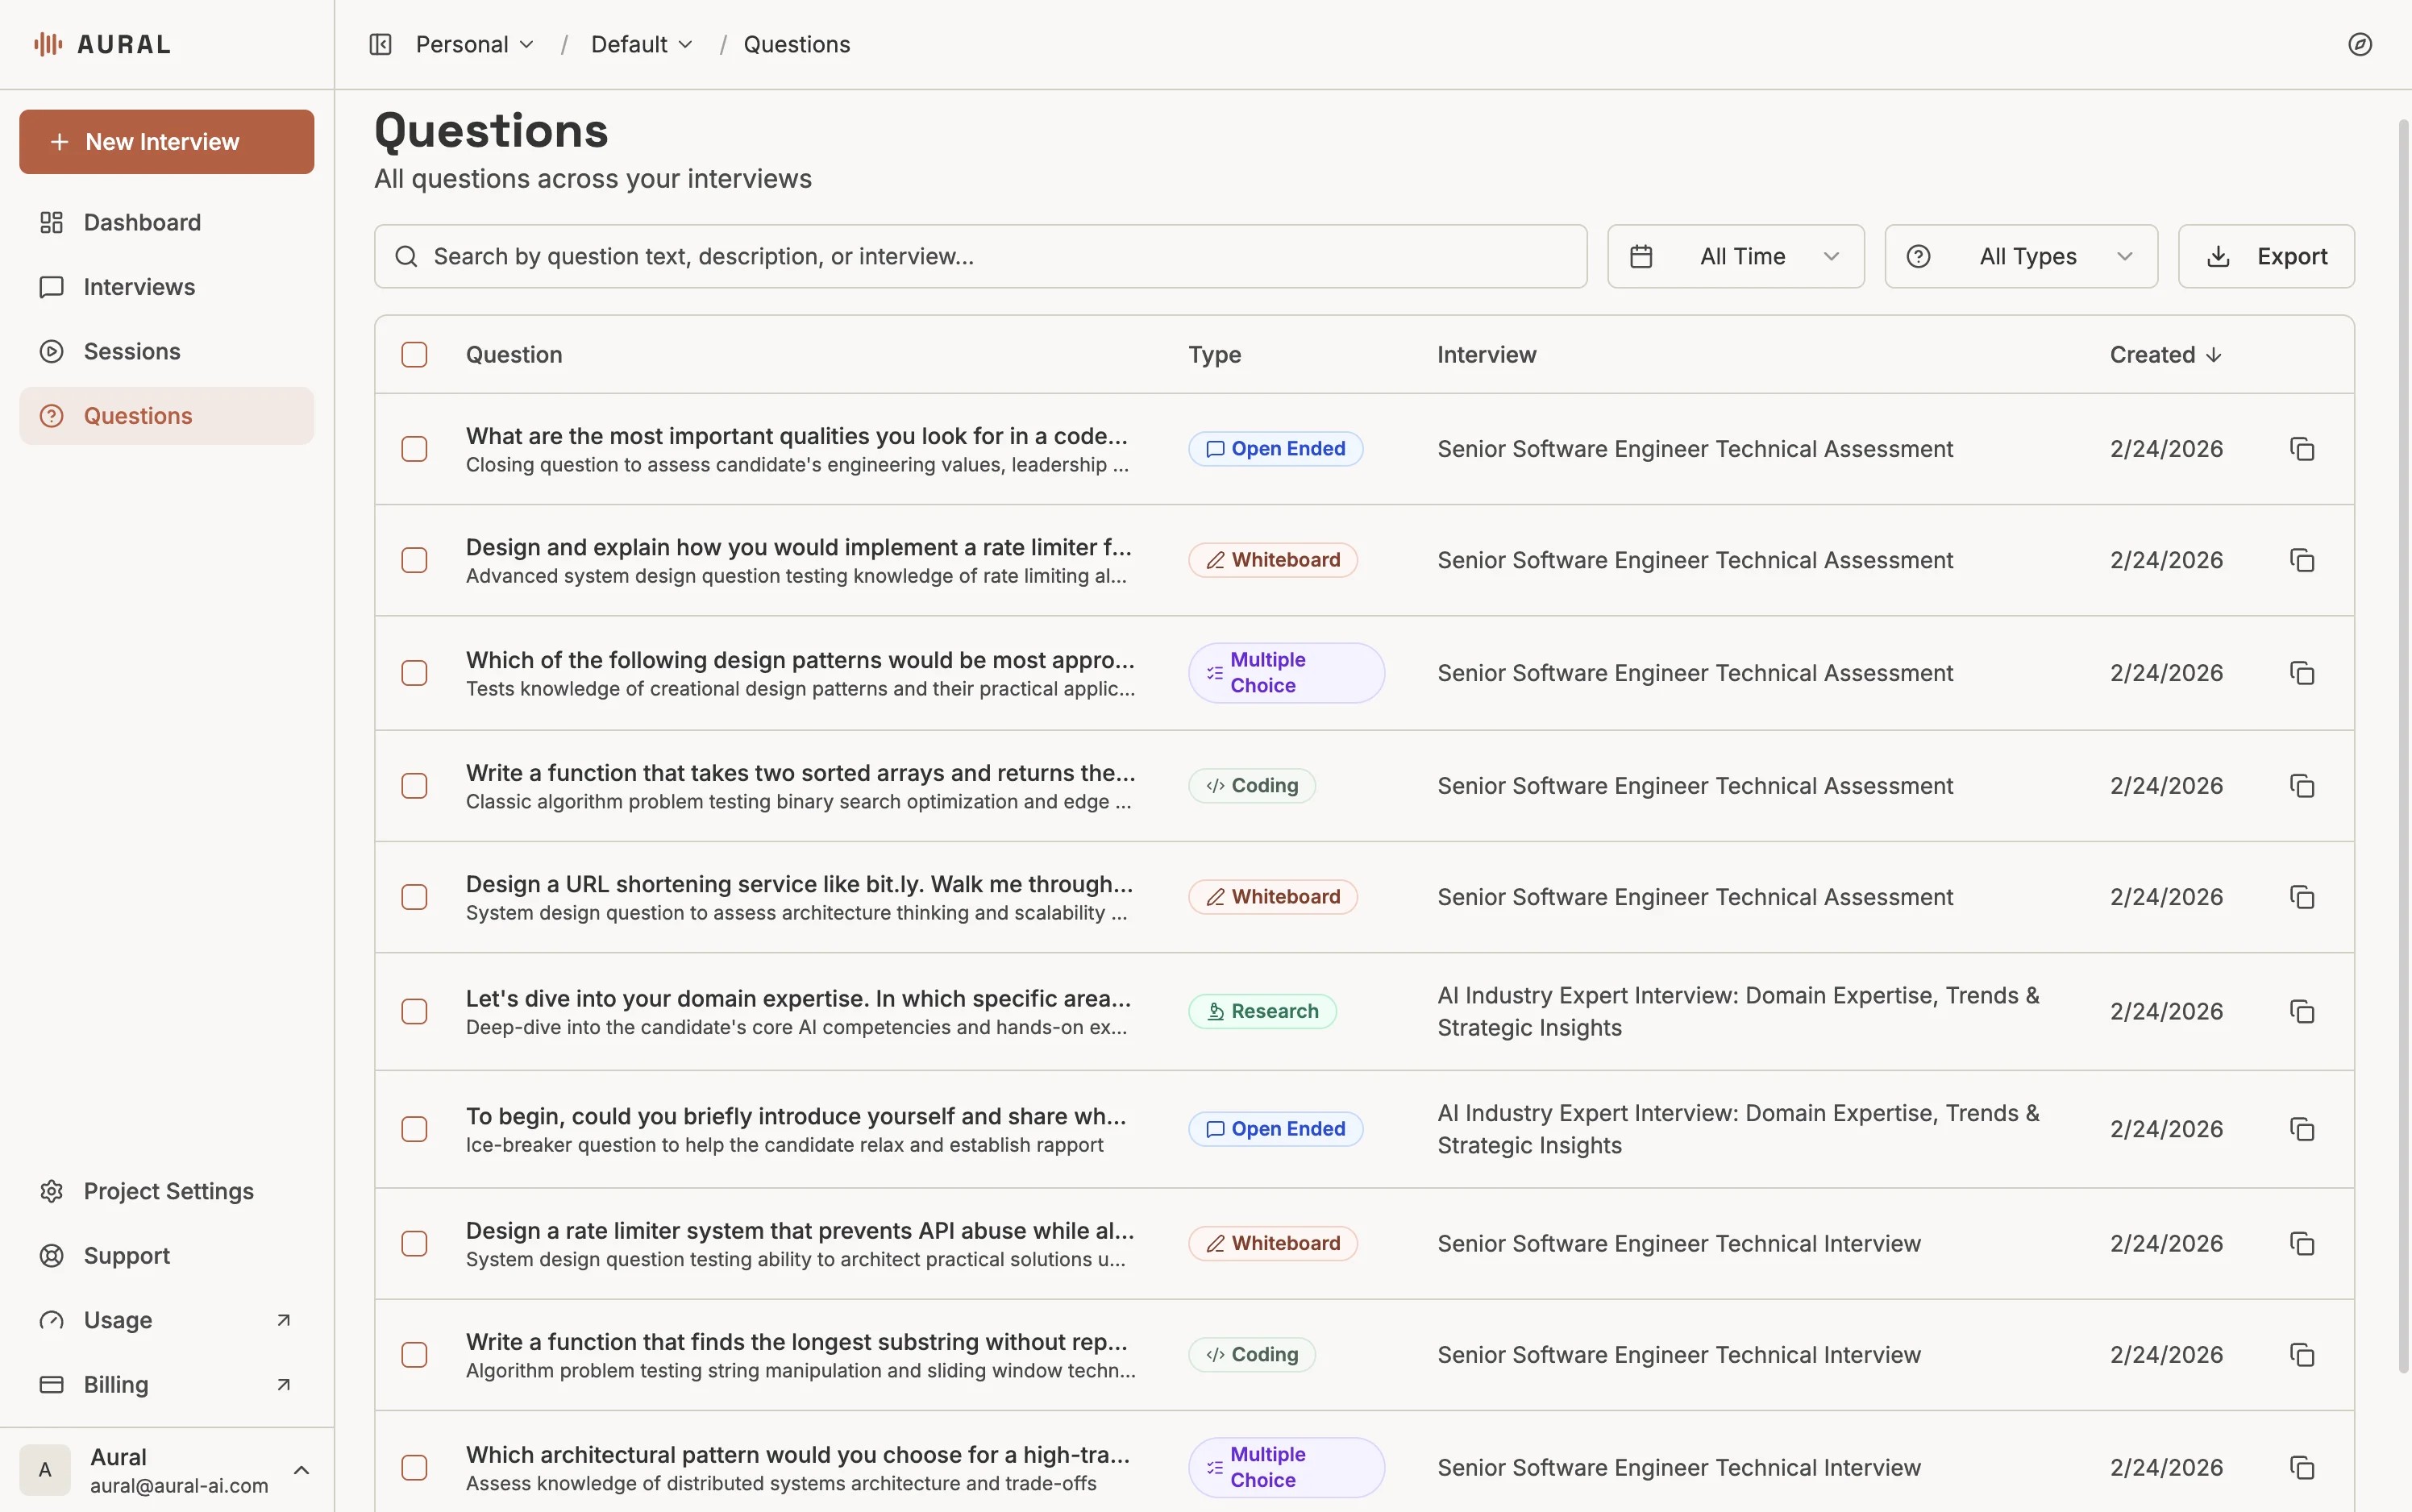Expand the Aural account menu

(167, 1470)
